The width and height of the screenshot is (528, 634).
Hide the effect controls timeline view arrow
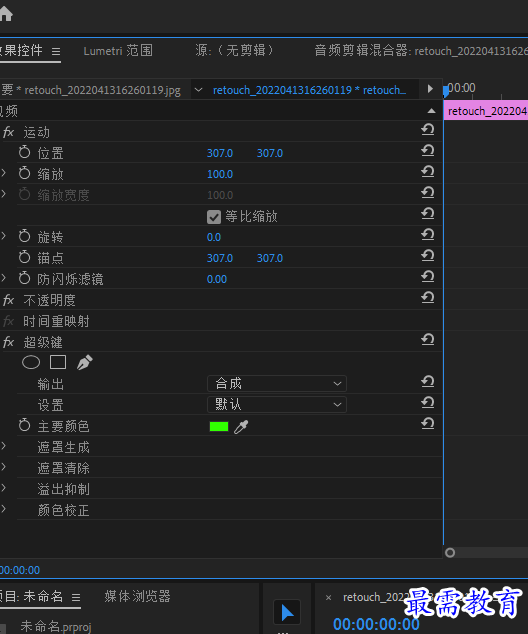[x=430, y=89]
